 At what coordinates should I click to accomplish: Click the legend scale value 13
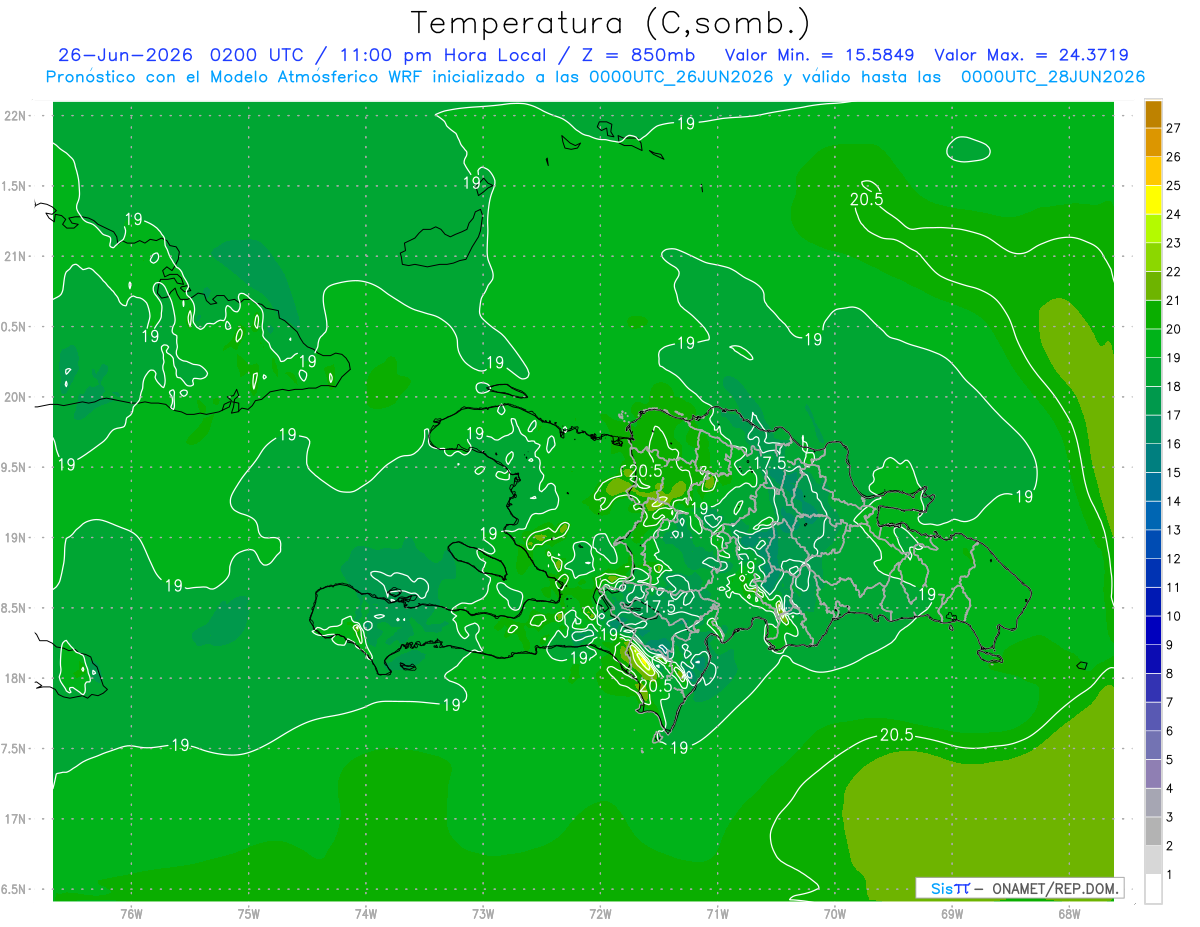(1174, 530)
